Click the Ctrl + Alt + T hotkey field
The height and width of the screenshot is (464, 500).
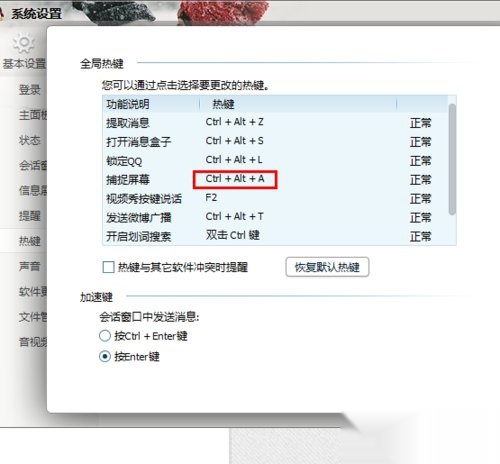234,217
